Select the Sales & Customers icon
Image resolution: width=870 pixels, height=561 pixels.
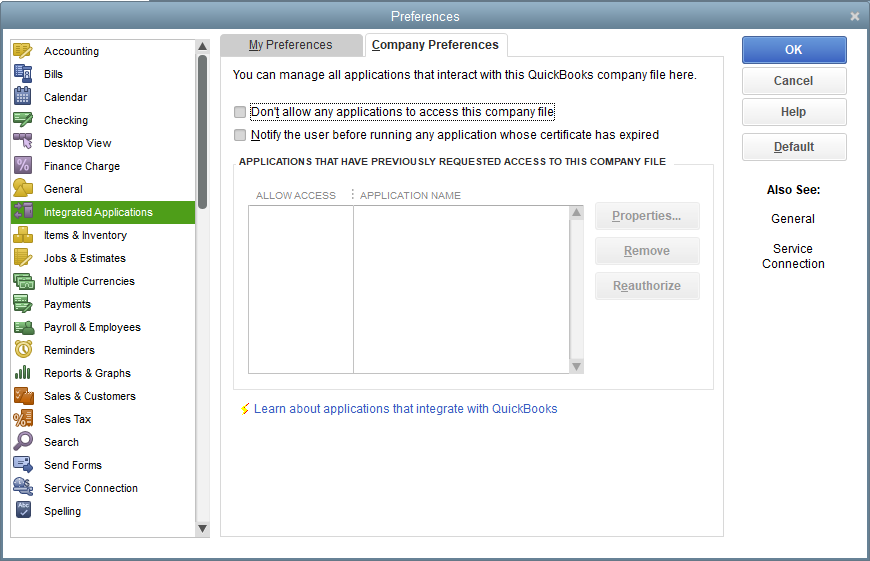point(23,396)
